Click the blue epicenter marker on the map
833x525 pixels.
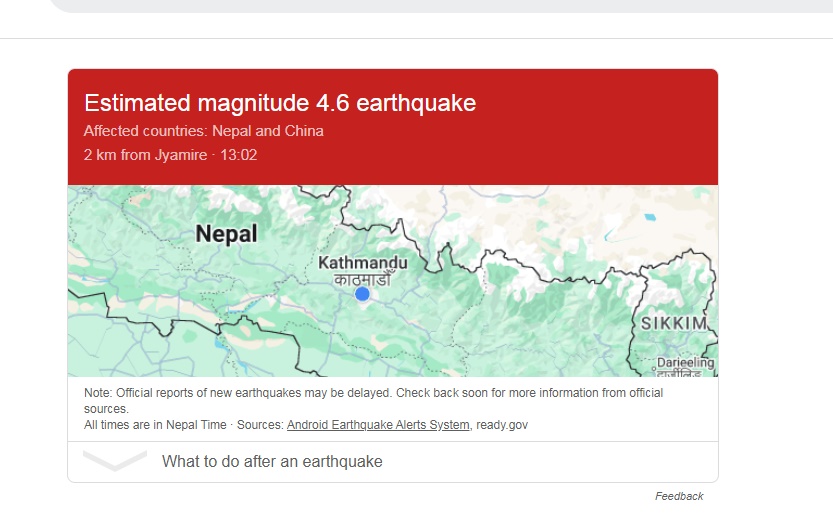362,294
